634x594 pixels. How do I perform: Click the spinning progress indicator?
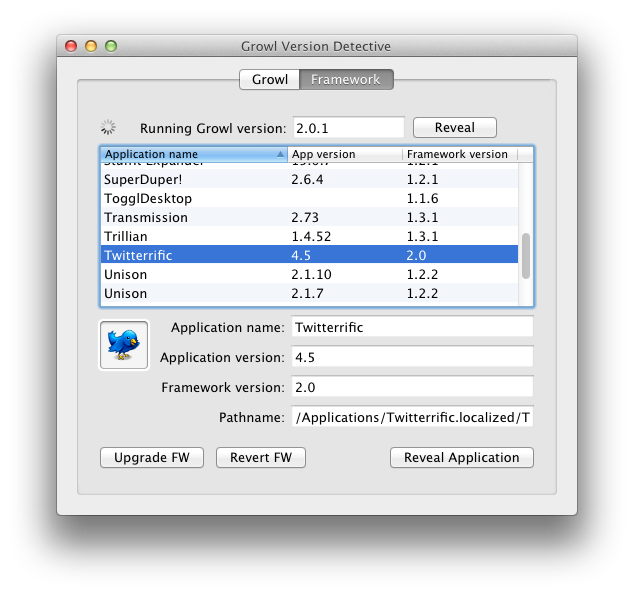108,127
